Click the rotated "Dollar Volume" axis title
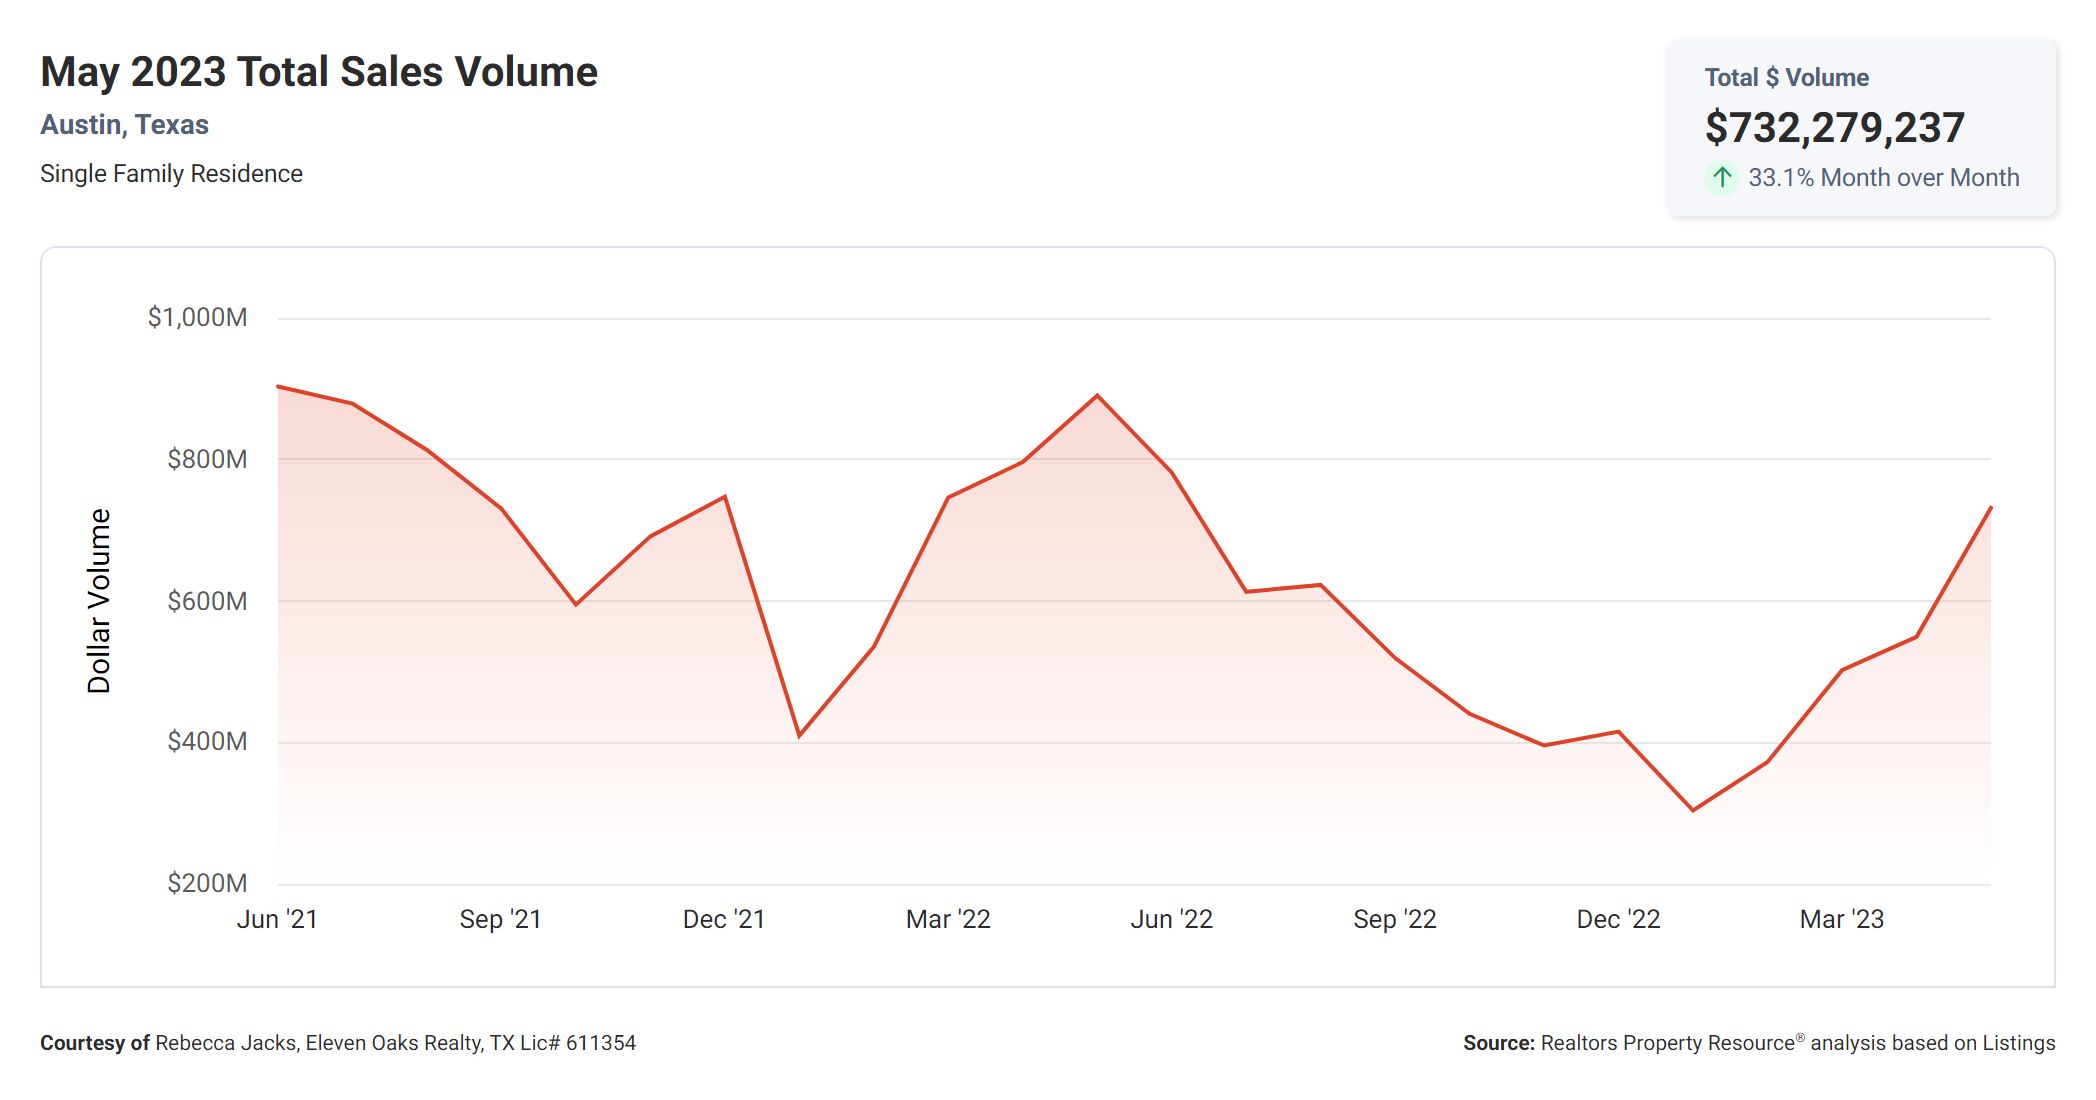Screen dimensions: 2096x1100 pyautogui.click(x=99, y=601)
